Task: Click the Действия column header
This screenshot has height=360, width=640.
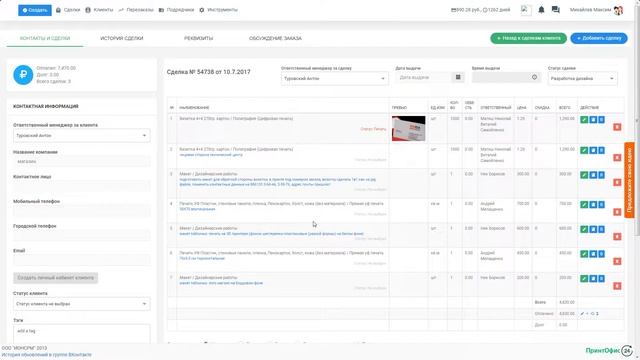Action: 589,107
